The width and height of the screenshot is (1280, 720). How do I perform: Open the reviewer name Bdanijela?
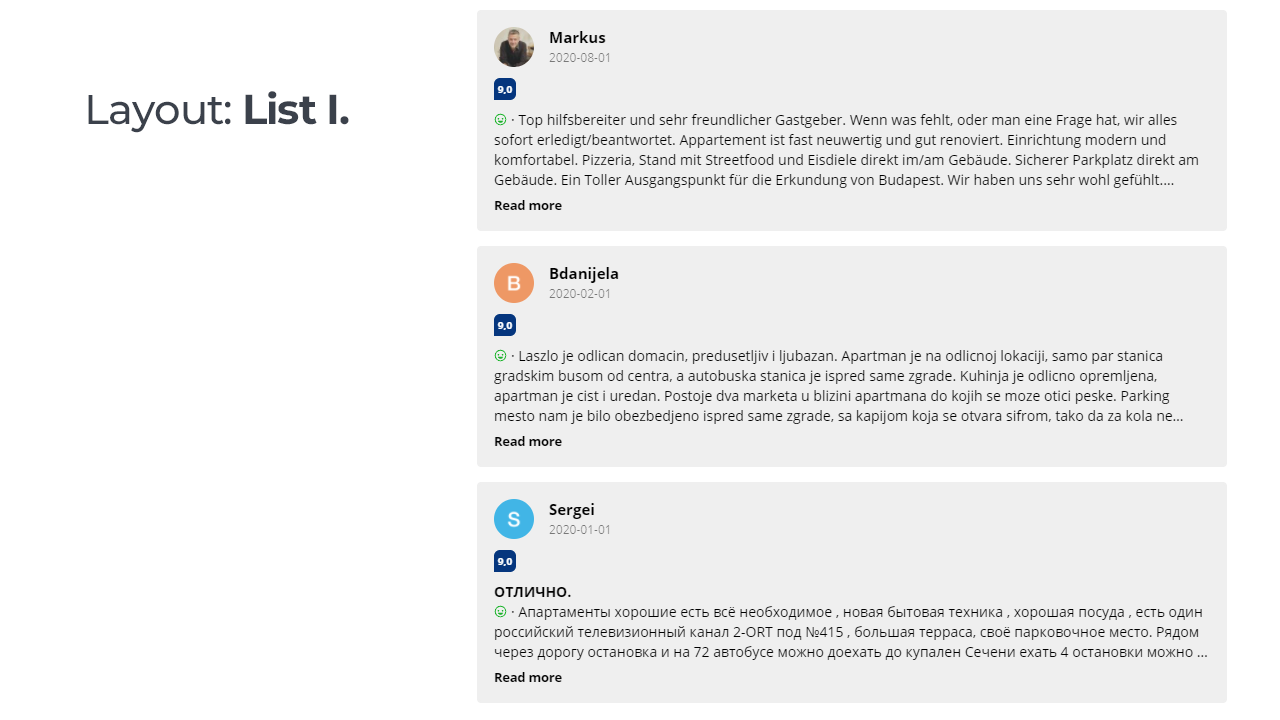[x=584, y=274]
